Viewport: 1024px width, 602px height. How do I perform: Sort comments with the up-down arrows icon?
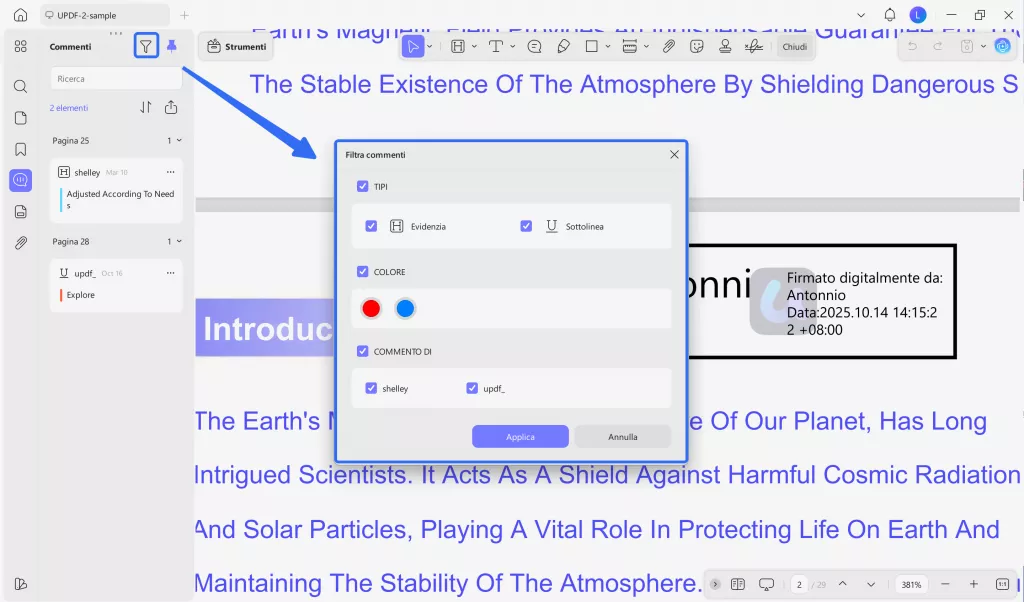146,107
